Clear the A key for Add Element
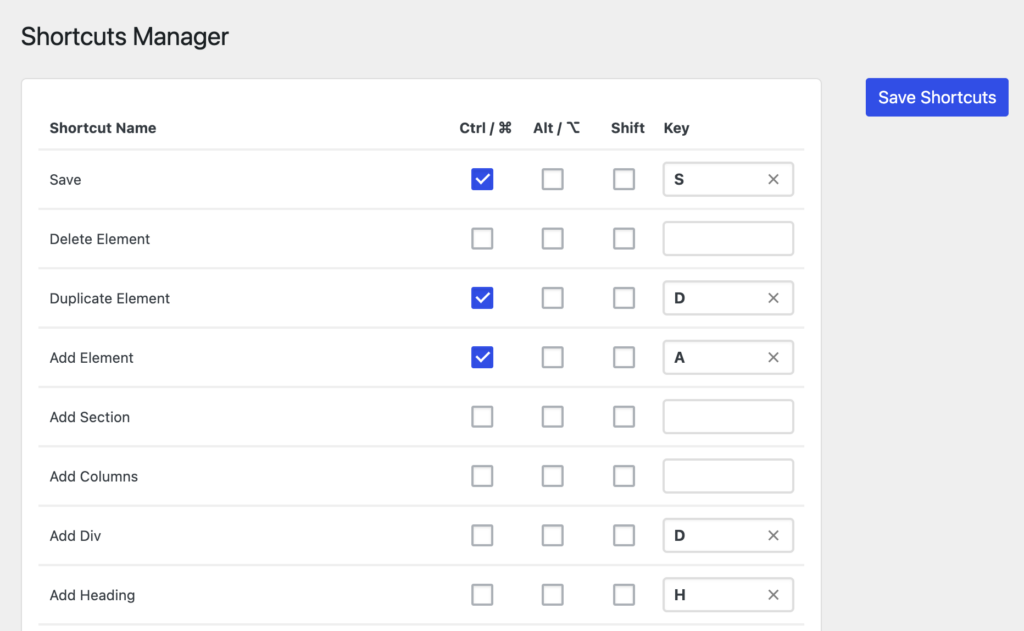 (773, 358)
